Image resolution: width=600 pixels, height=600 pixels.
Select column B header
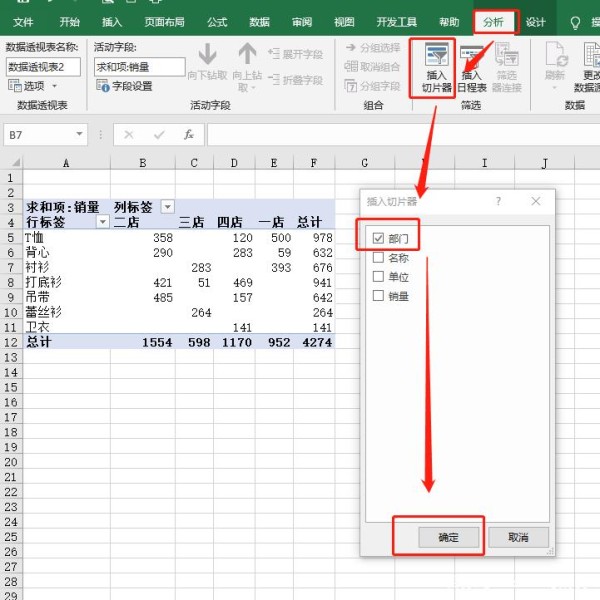143,163
